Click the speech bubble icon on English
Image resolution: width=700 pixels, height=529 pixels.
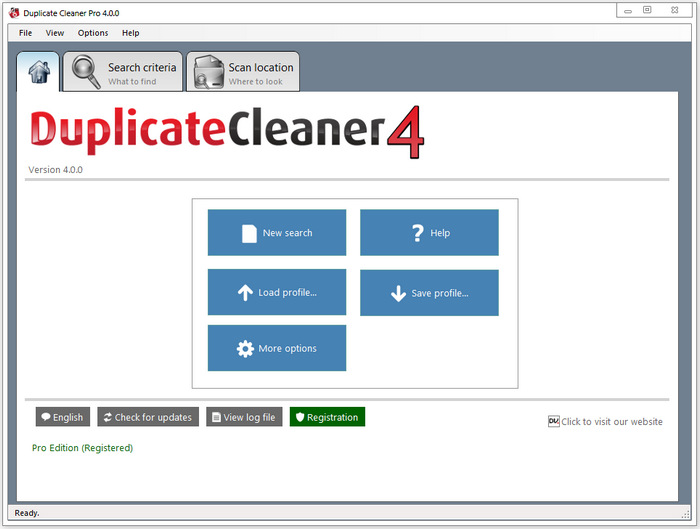click(x=46, y=417)
